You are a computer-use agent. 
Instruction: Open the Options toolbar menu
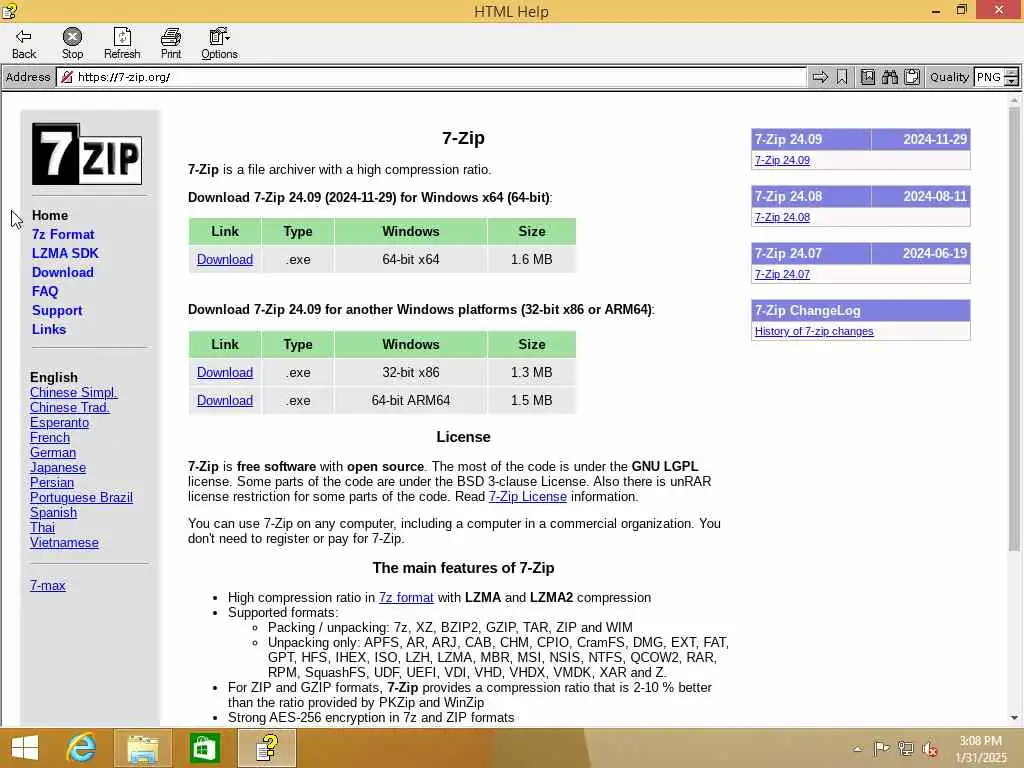pos(219,44)
